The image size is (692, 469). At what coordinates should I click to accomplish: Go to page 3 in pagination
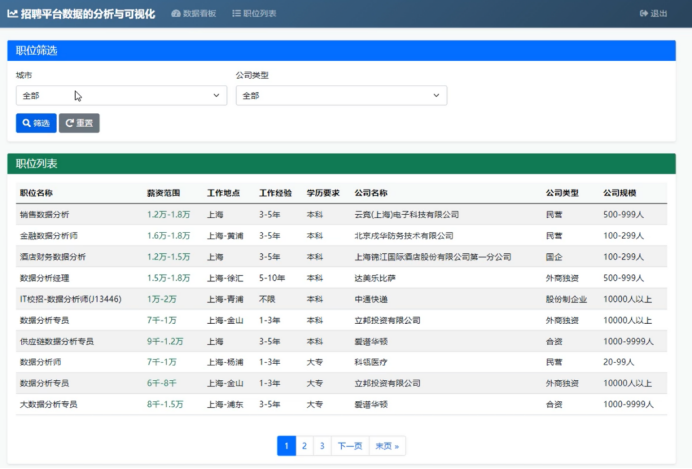(322, 446)
